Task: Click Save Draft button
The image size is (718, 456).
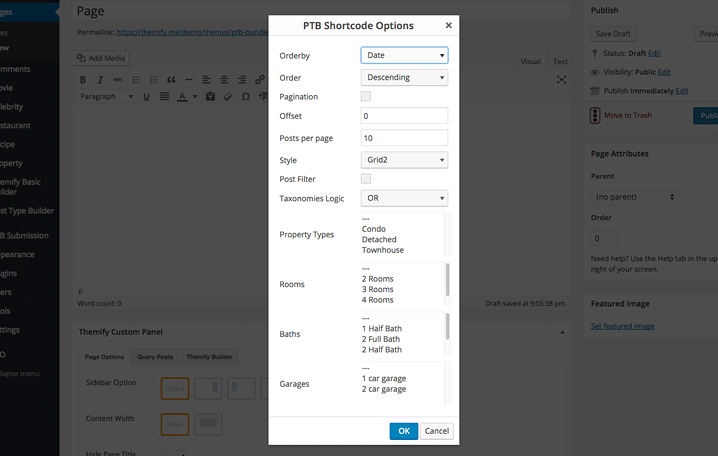Action: pos(613,34)
